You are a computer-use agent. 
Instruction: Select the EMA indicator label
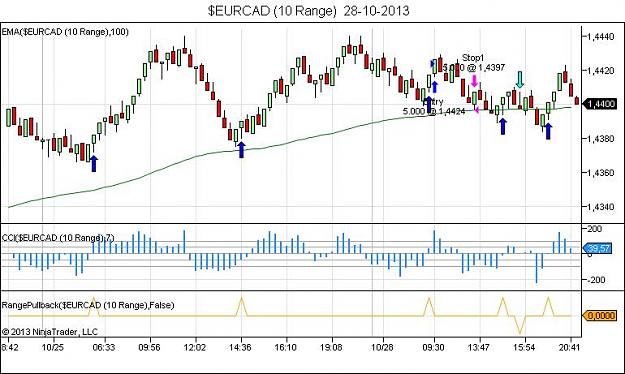pos(65,32)
